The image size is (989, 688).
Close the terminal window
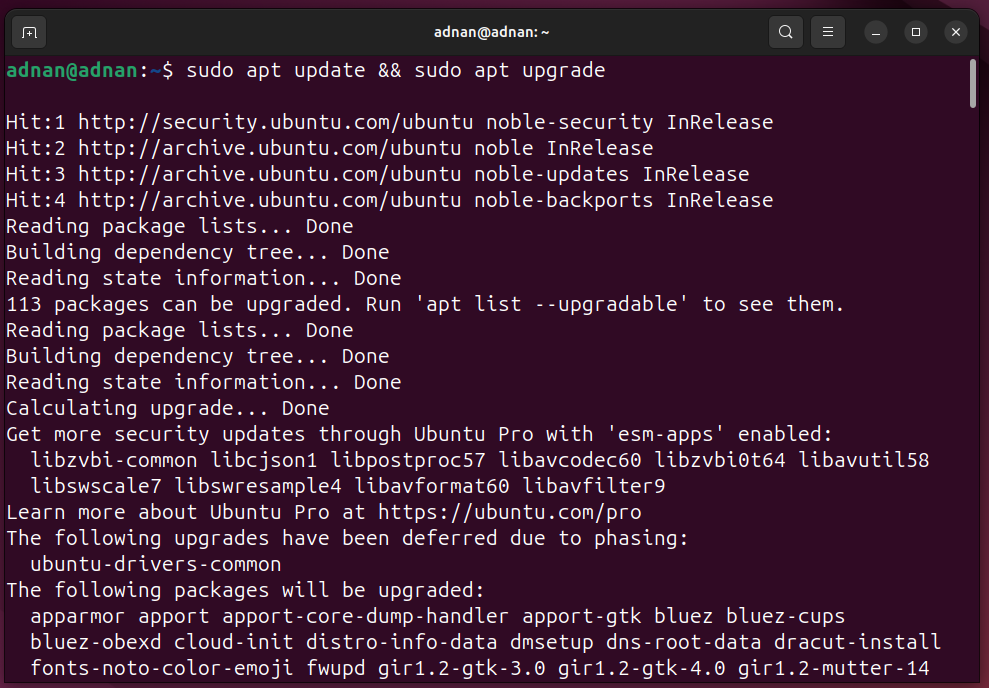tap(956, 32)
